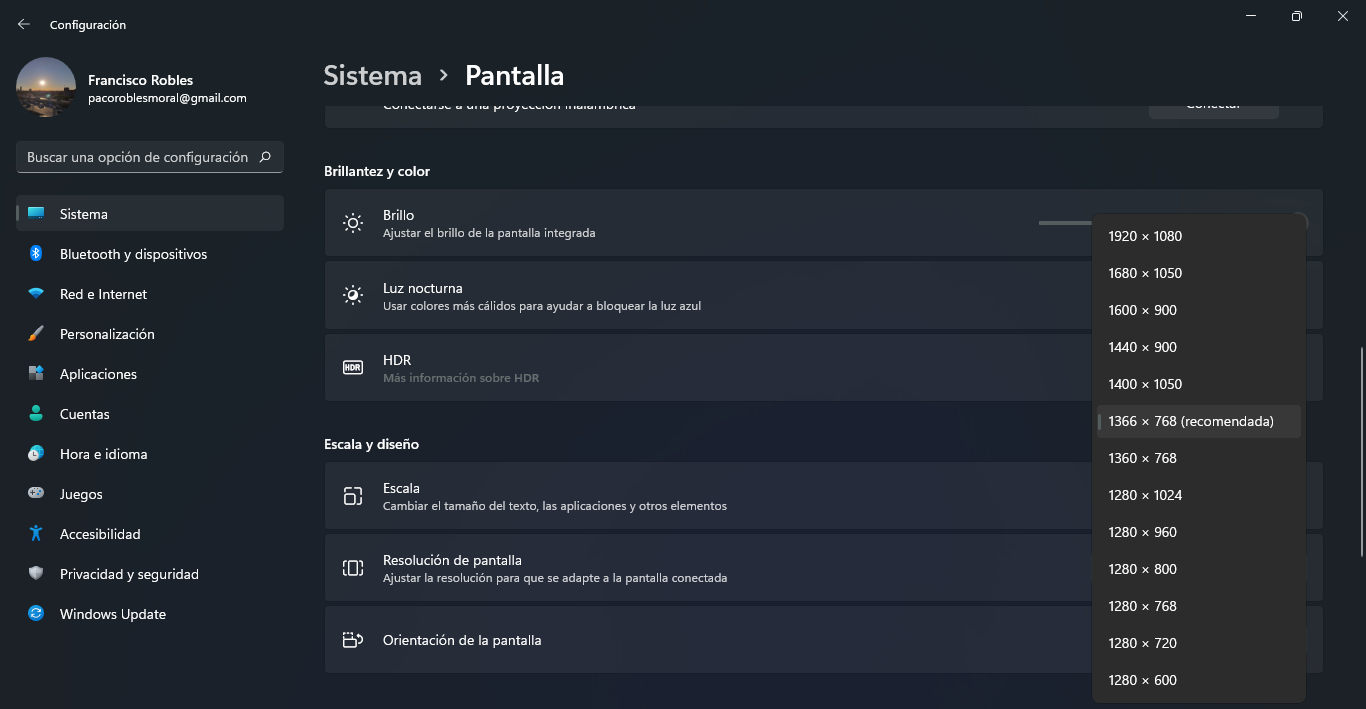
Task: Click the Francisco Robles profile picture
Action: pos(46,88)
